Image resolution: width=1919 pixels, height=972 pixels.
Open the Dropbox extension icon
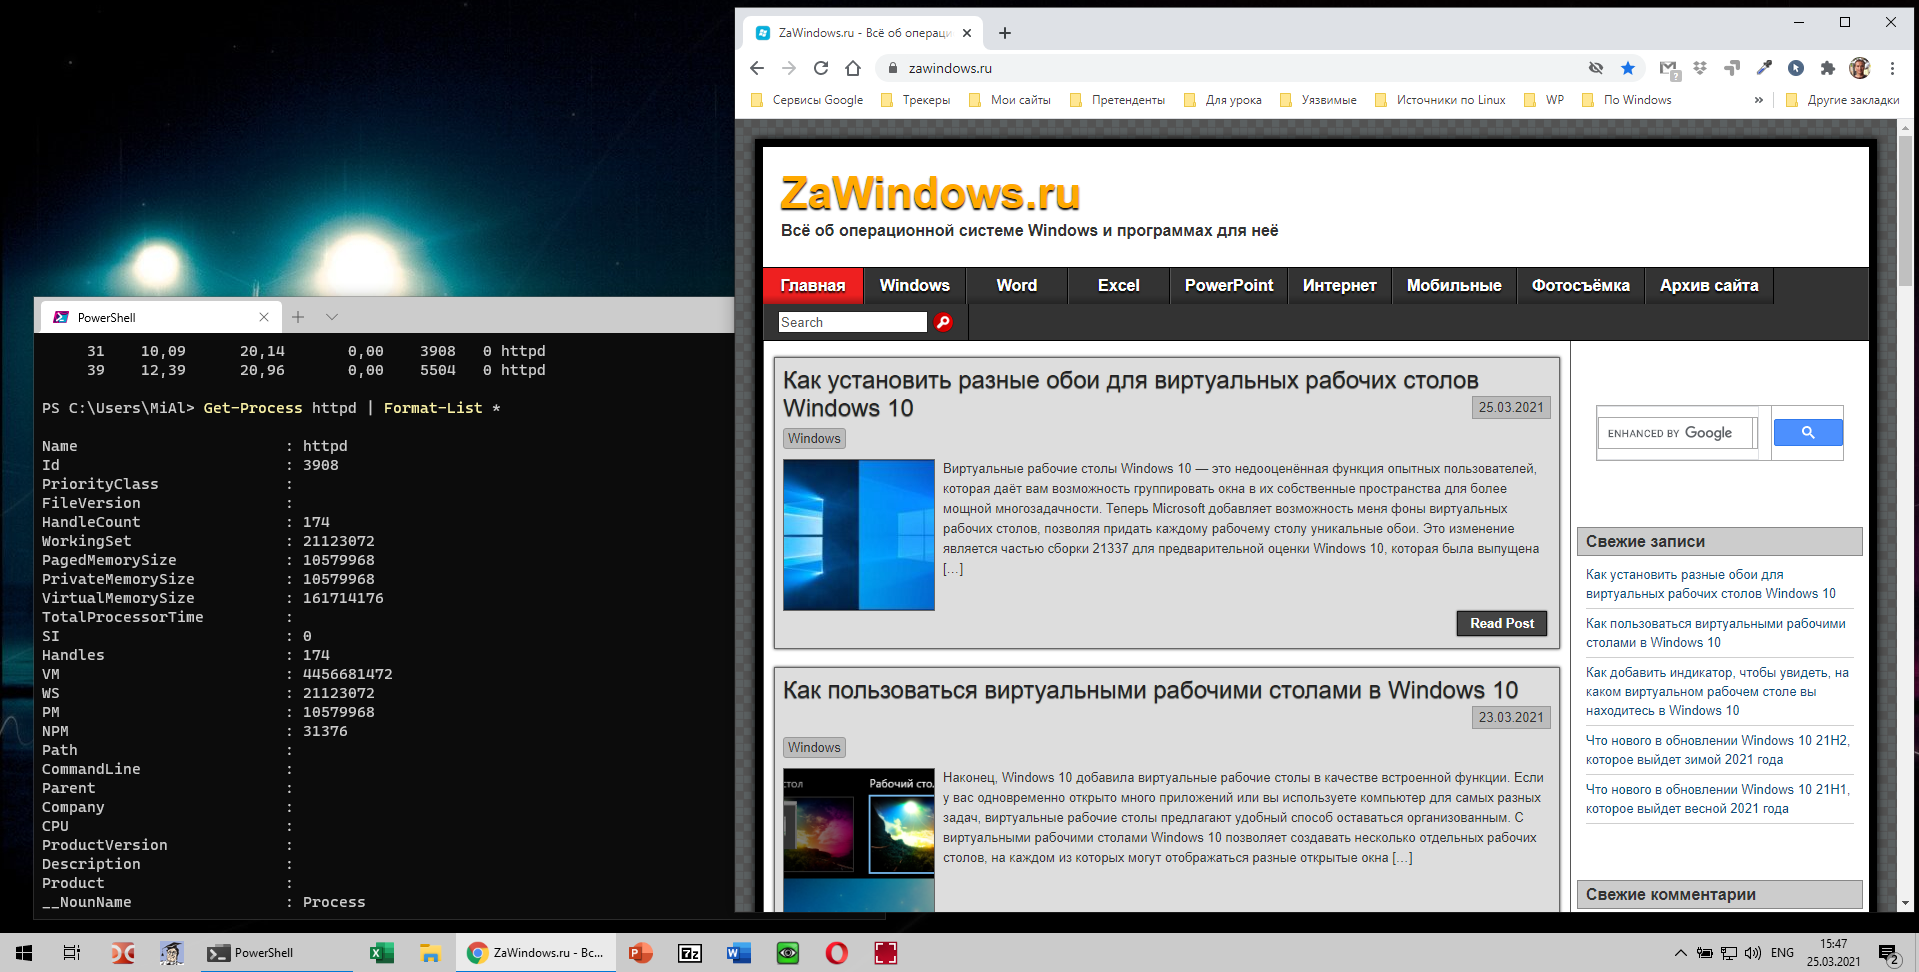point(1700,68)
